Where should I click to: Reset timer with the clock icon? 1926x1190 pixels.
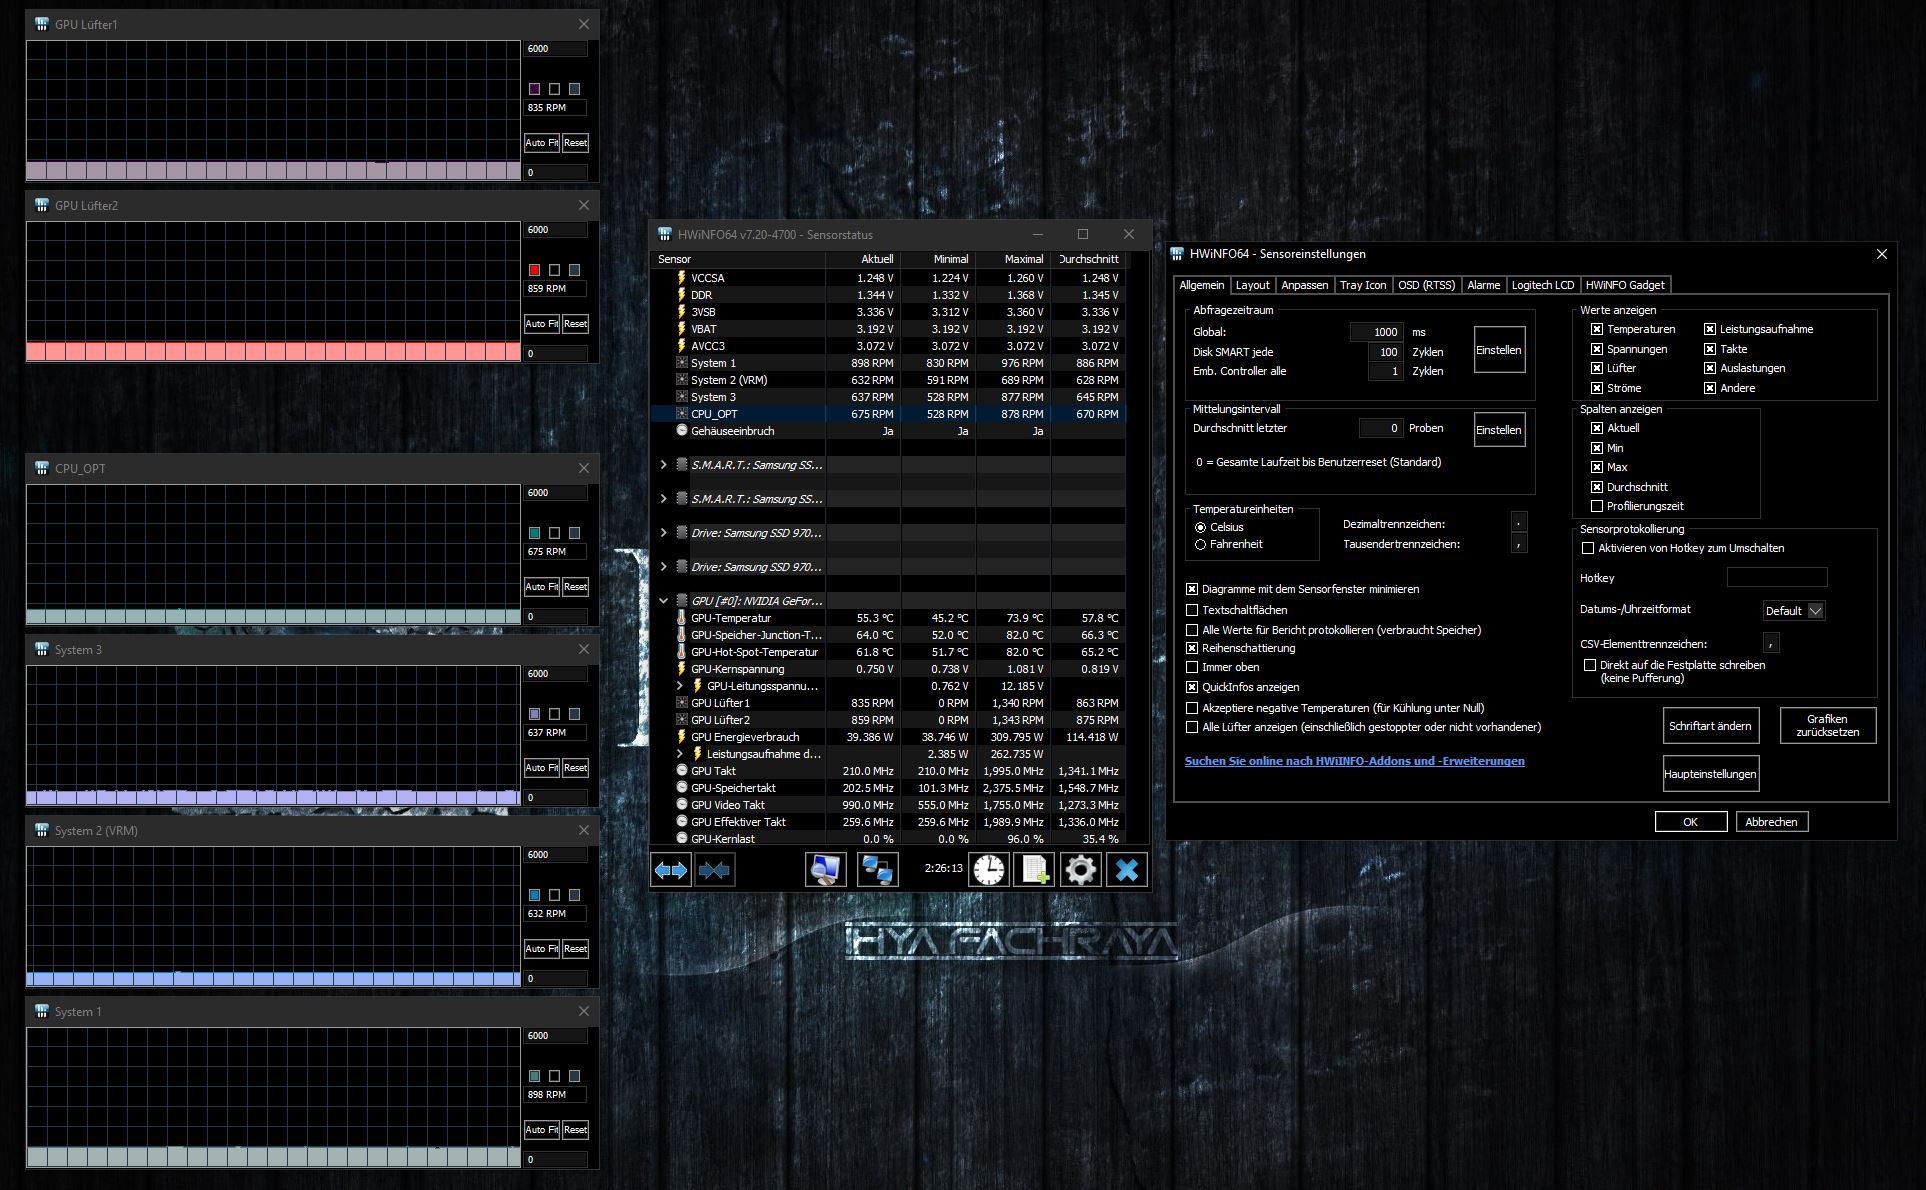988,870
